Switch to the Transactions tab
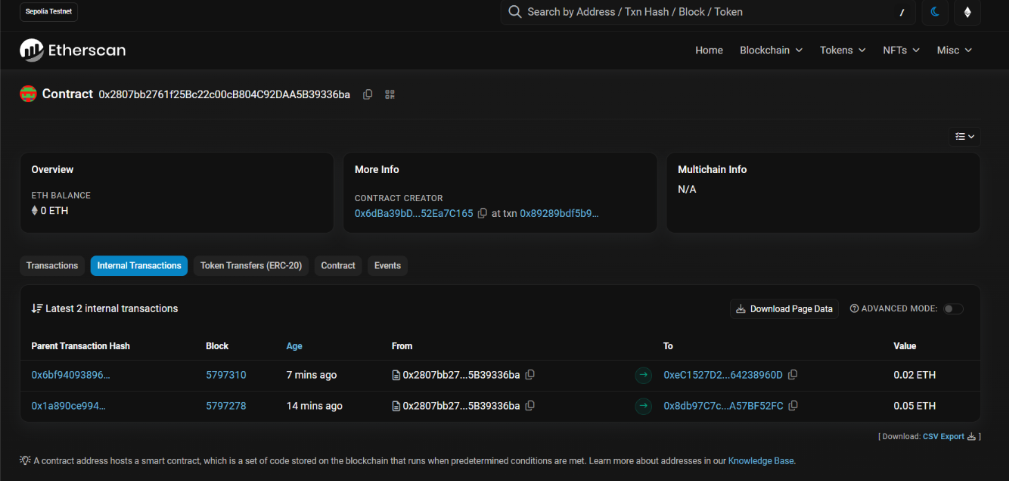 [52, 265]
